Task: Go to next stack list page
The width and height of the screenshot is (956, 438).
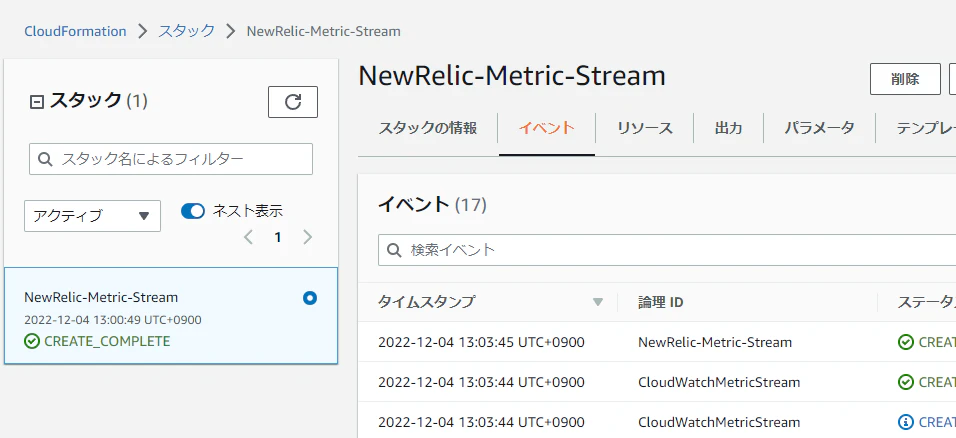Action: tap(307, 237)
